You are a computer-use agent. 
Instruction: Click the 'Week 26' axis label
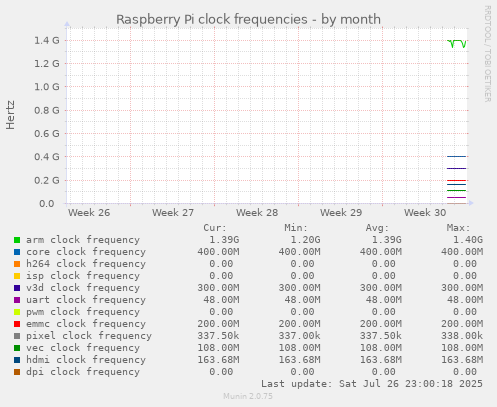click(x=89, y=213)
